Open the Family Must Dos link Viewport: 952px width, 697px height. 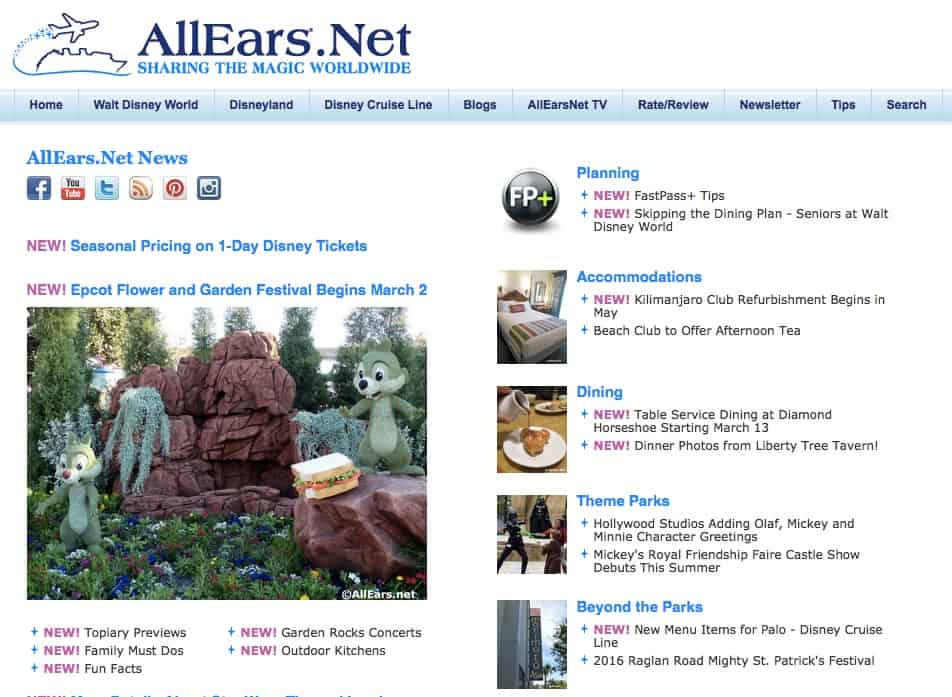tap(134, 651)
